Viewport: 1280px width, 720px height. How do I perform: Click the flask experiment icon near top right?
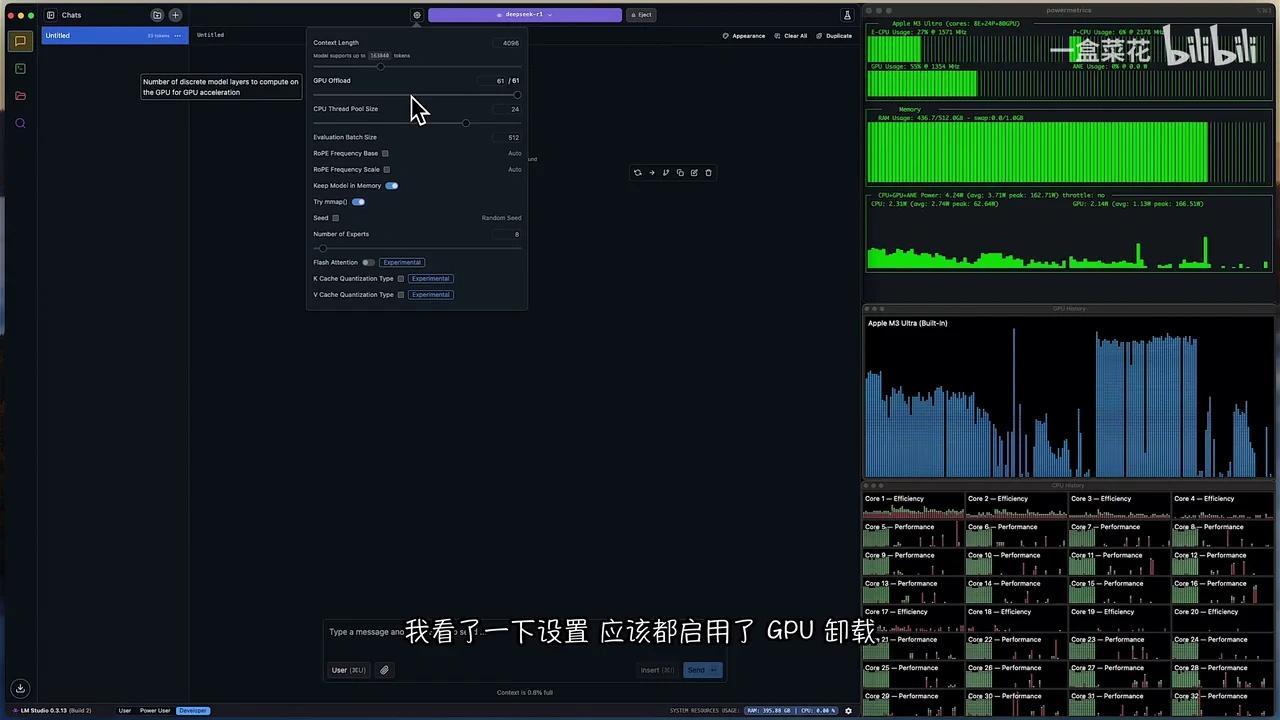click(x=847, y=14)
